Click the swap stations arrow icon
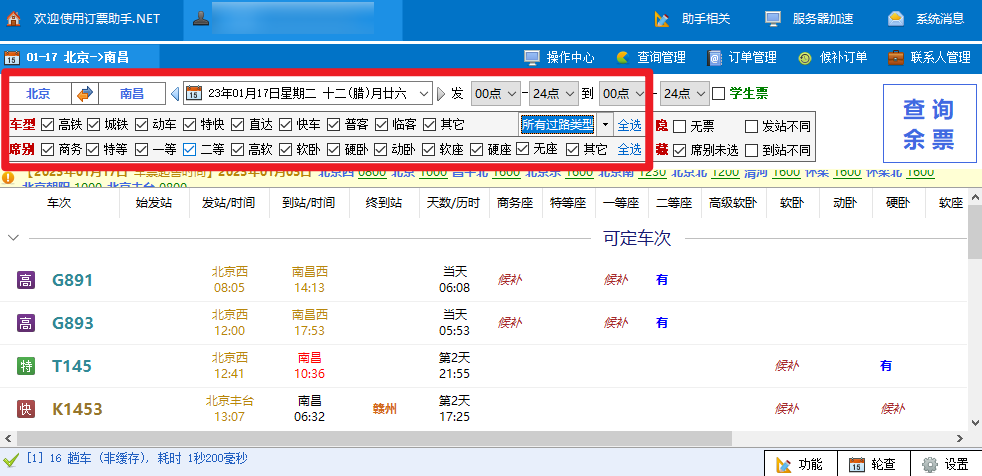Screen dimensions: 982x476 click(x=85, y=94)
